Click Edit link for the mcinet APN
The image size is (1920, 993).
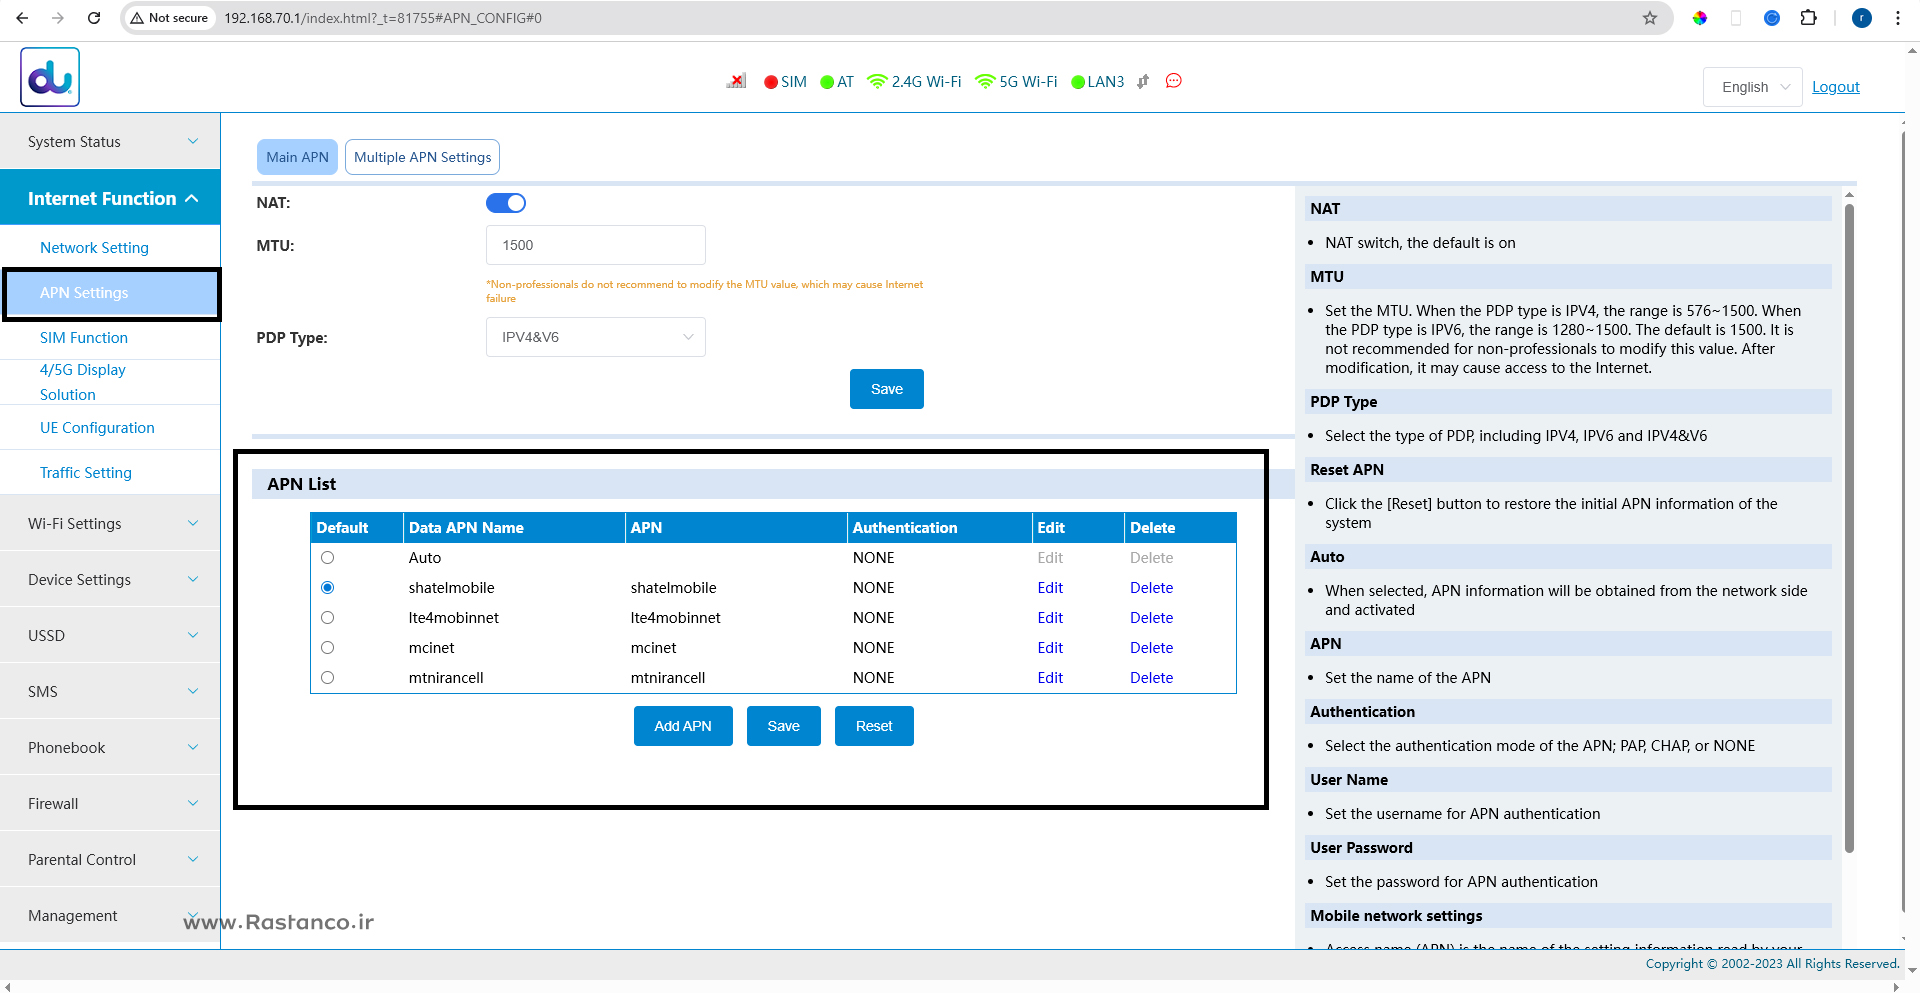[x=1050, y=648]
